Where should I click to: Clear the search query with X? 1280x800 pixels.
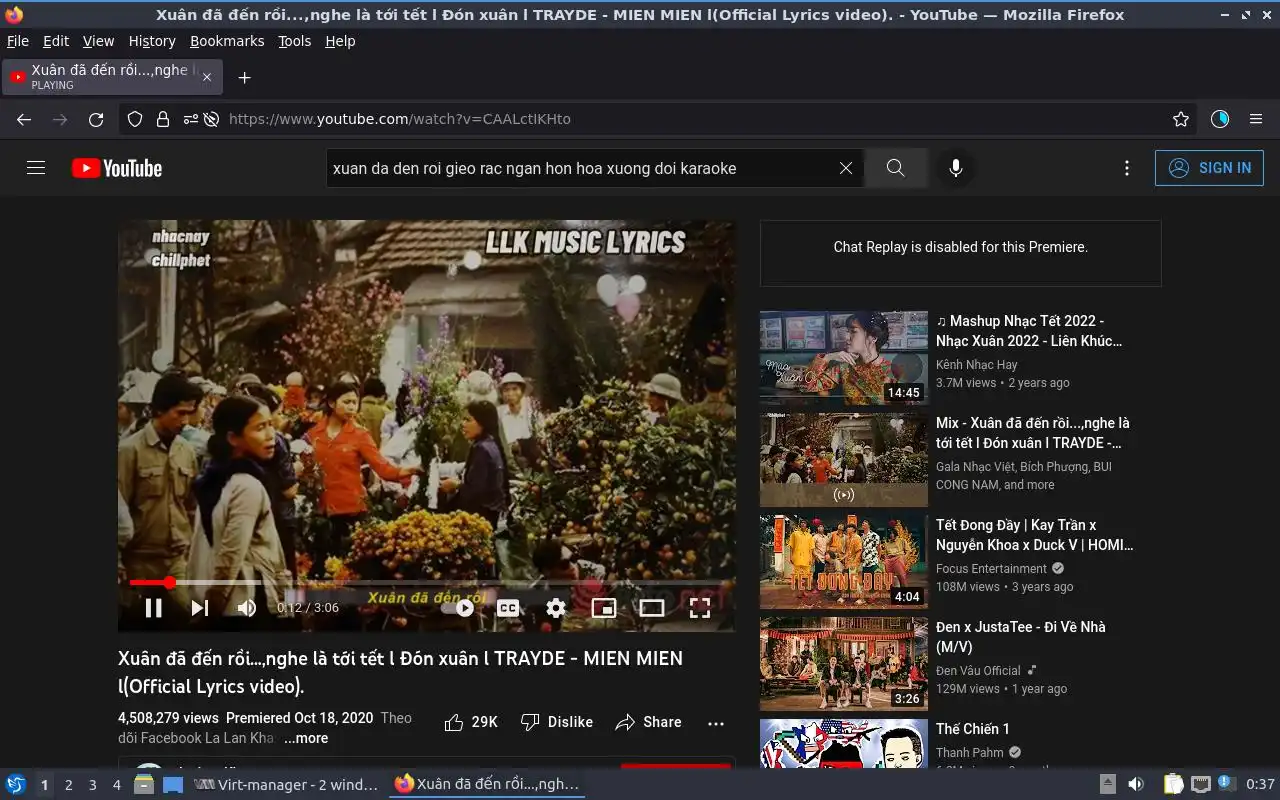846,168
